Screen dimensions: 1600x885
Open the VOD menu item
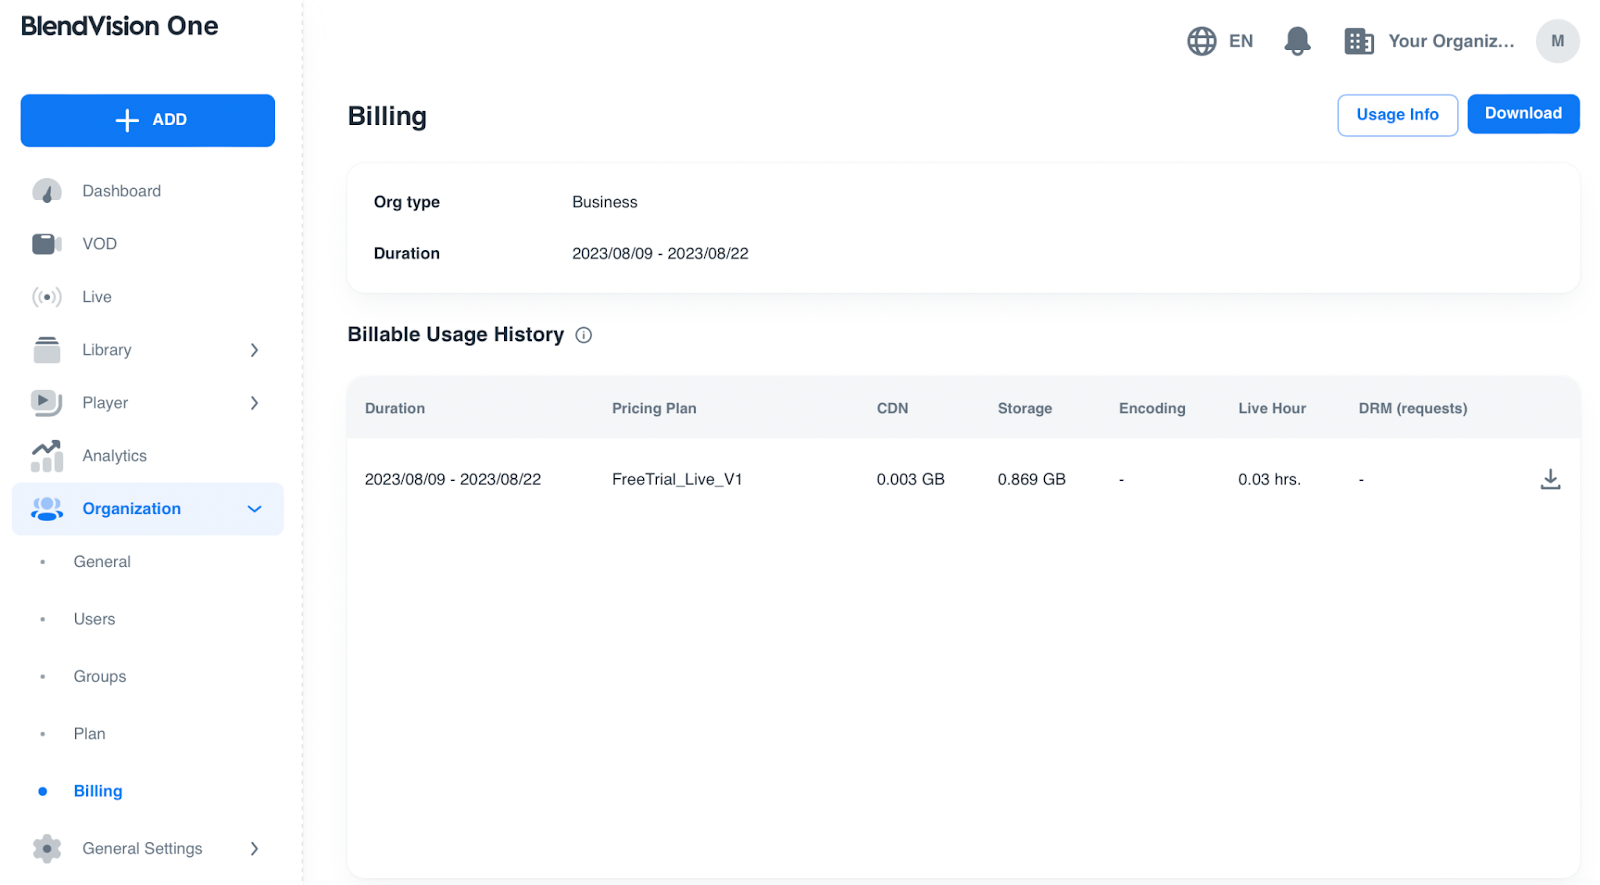tap(99, 244)
